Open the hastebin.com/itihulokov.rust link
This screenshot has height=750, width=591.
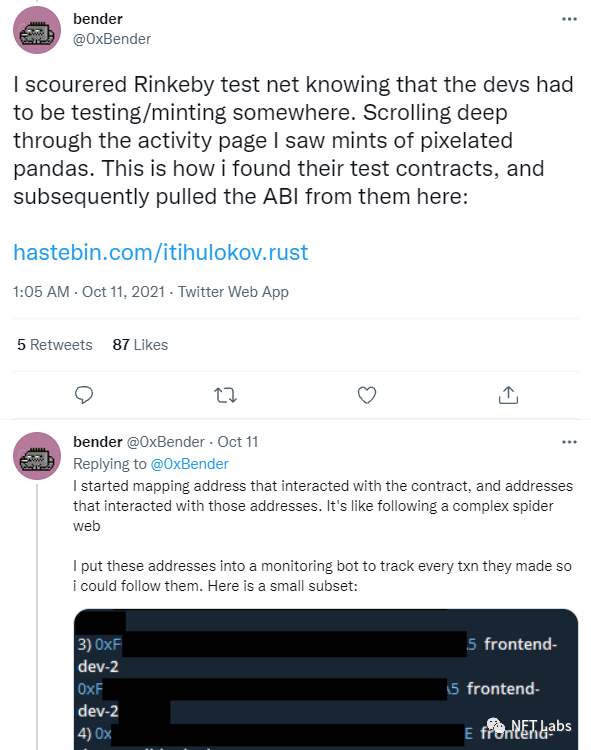coord(161,253)
